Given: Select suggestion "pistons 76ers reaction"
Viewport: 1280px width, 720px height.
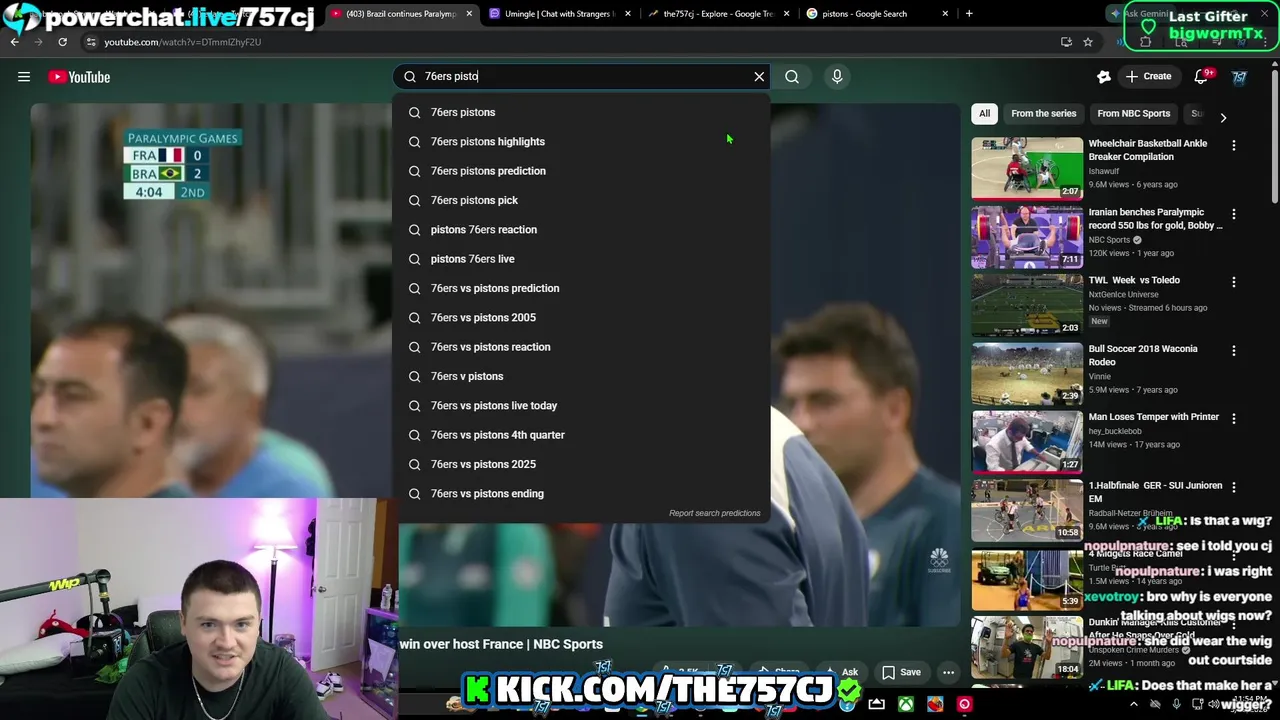Looking at the screenshot, I should (582, 229).
